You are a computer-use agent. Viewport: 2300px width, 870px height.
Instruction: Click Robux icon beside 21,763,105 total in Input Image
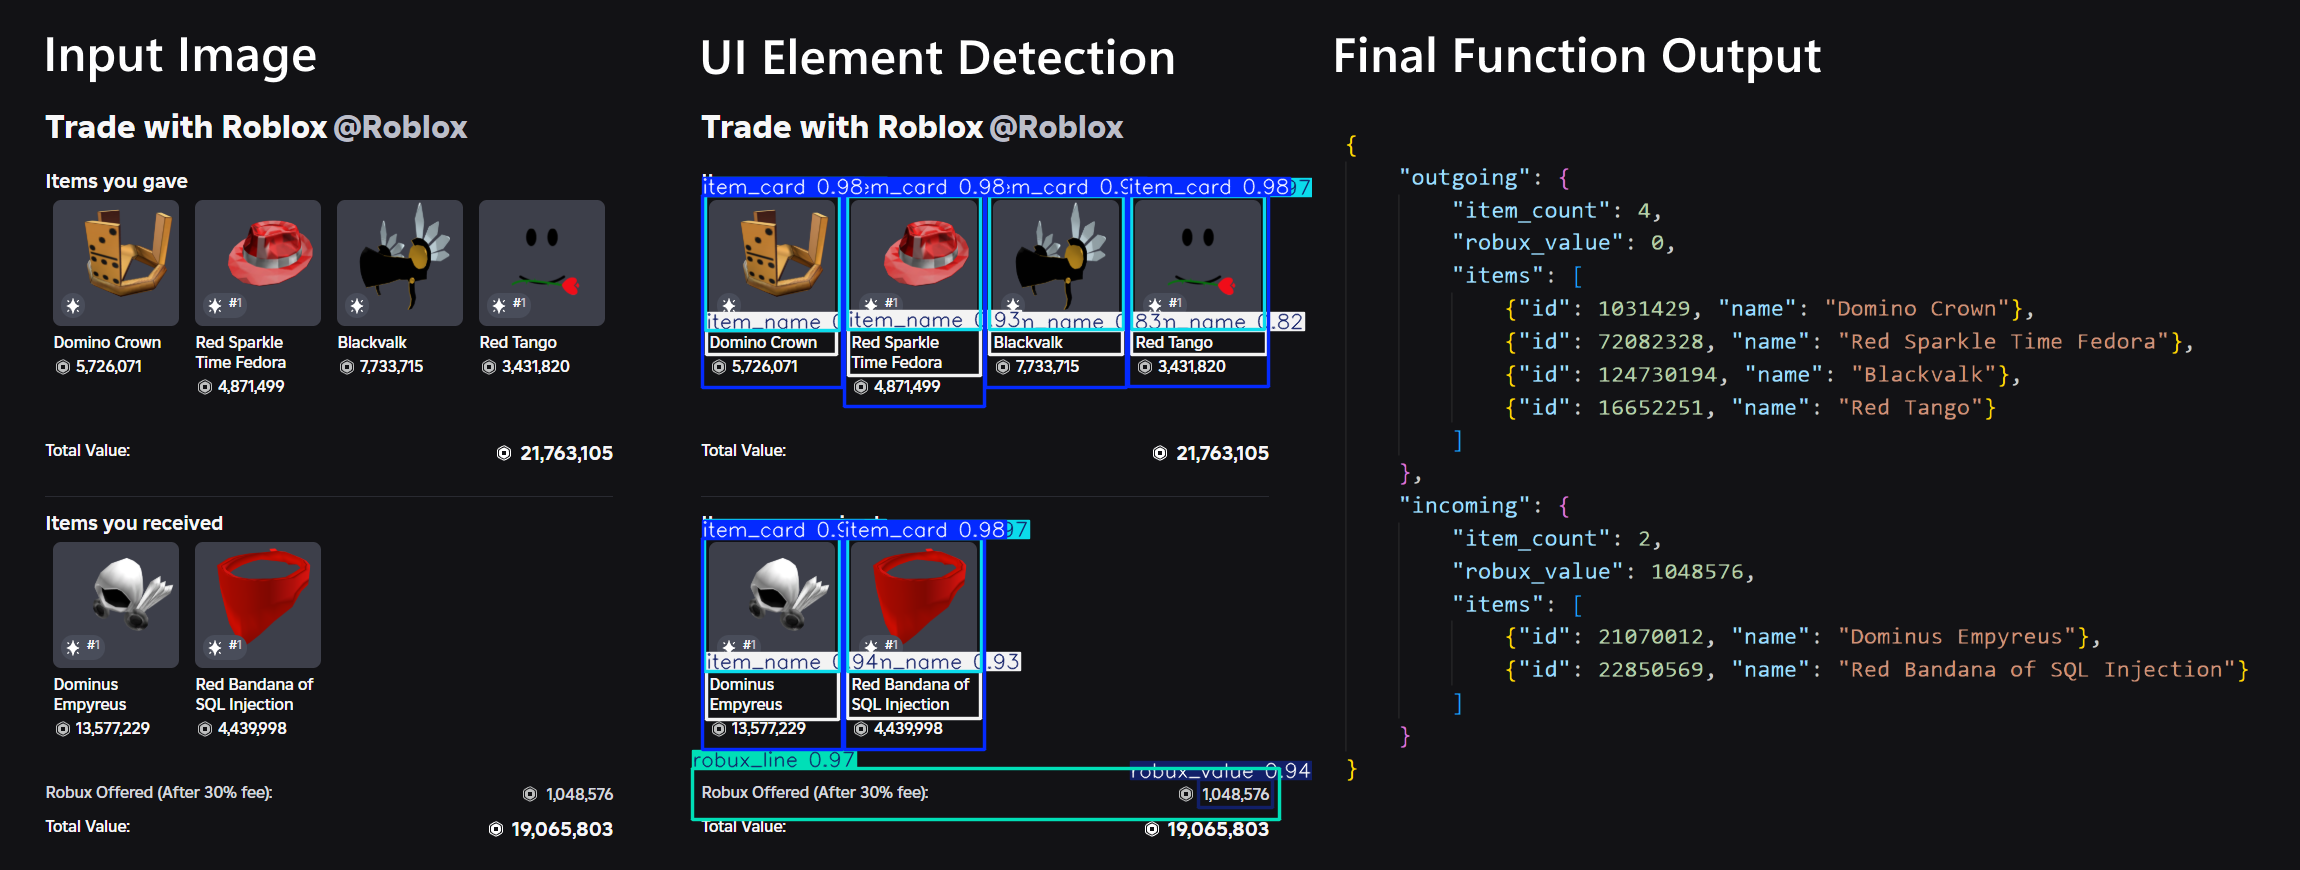click(x=504, y=454)
